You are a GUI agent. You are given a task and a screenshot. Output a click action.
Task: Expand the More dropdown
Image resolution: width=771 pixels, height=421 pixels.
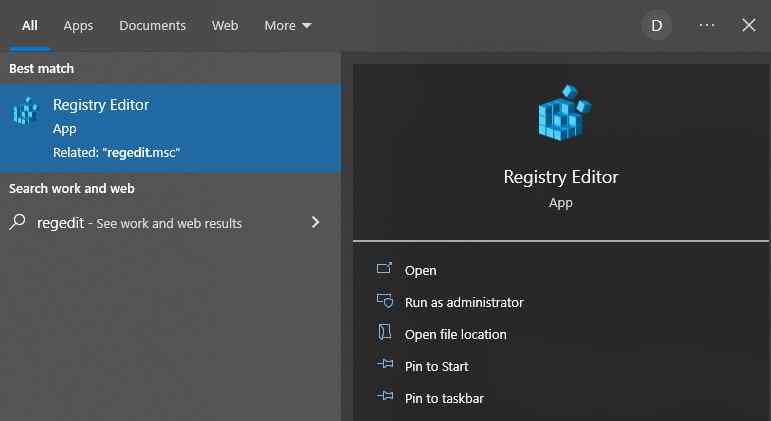[288, 26]
